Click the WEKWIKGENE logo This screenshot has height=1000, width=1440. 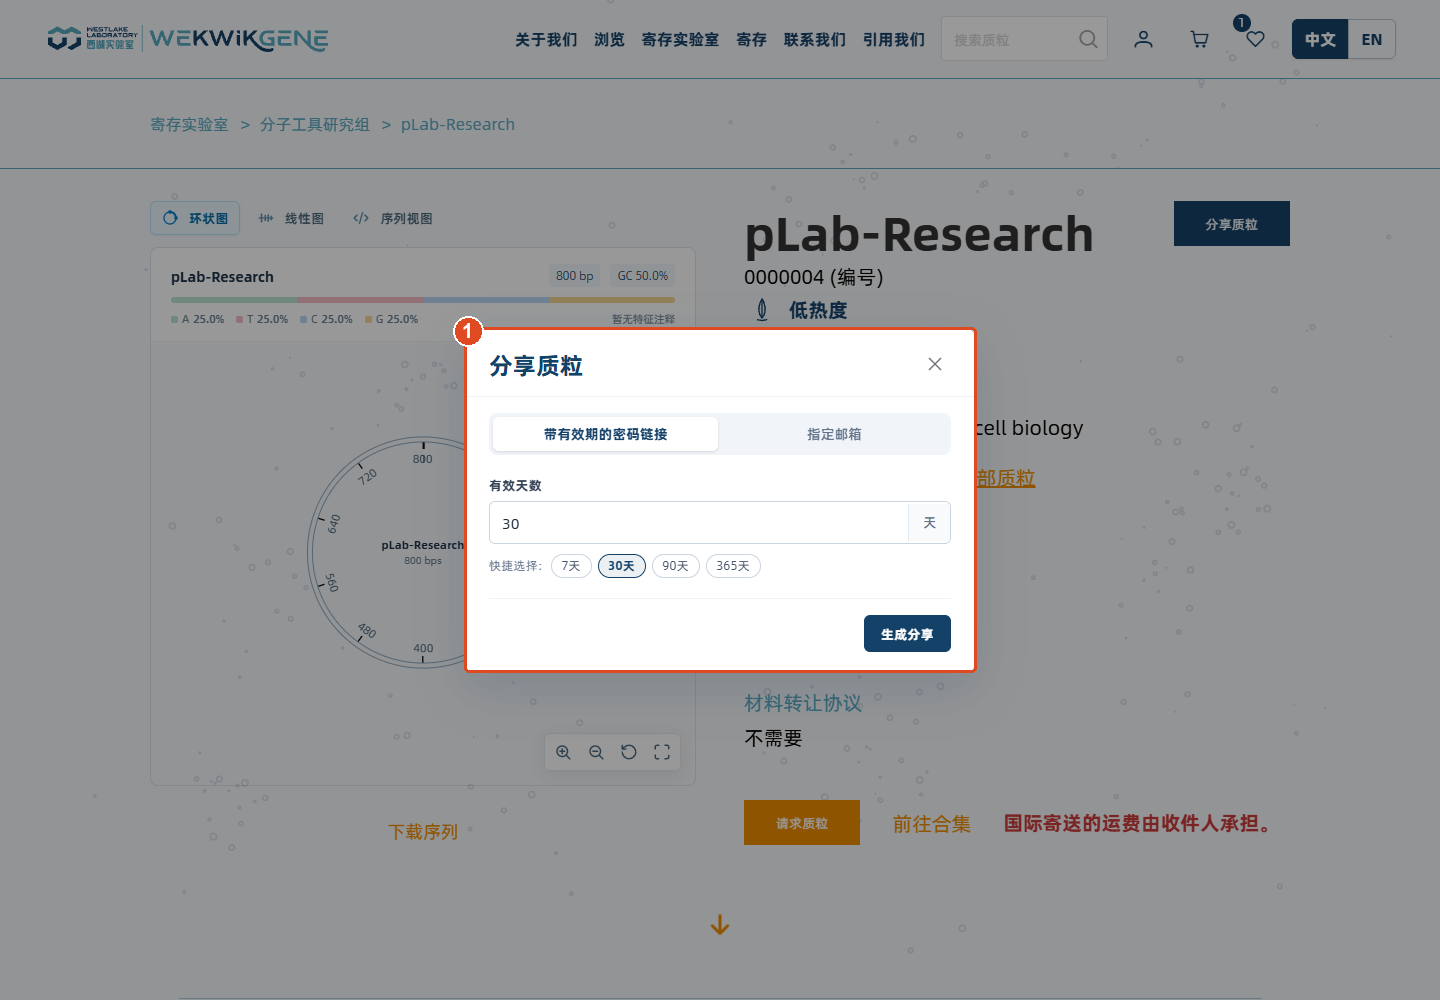click(x=238, y=39)
